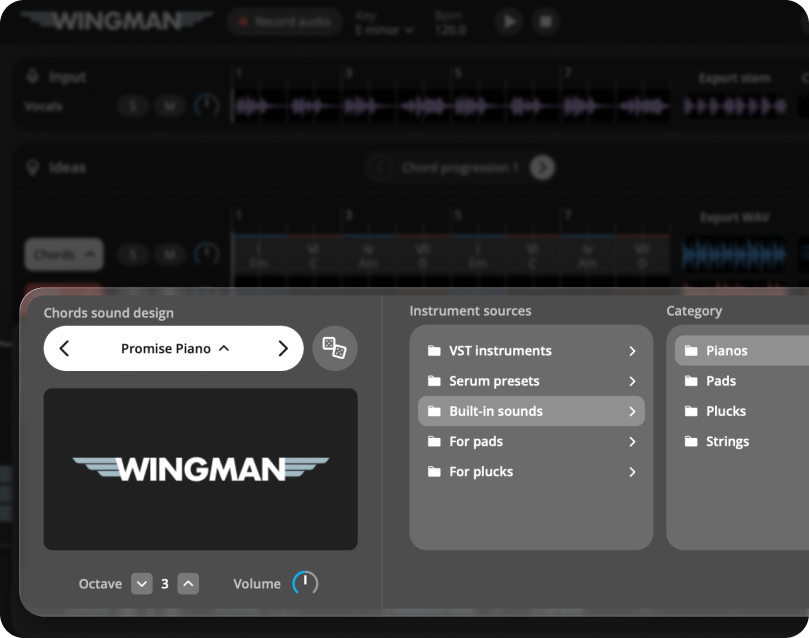
Task: Expand Serum presets chevron
Action: pyautogui.click(x=632, y=381)
